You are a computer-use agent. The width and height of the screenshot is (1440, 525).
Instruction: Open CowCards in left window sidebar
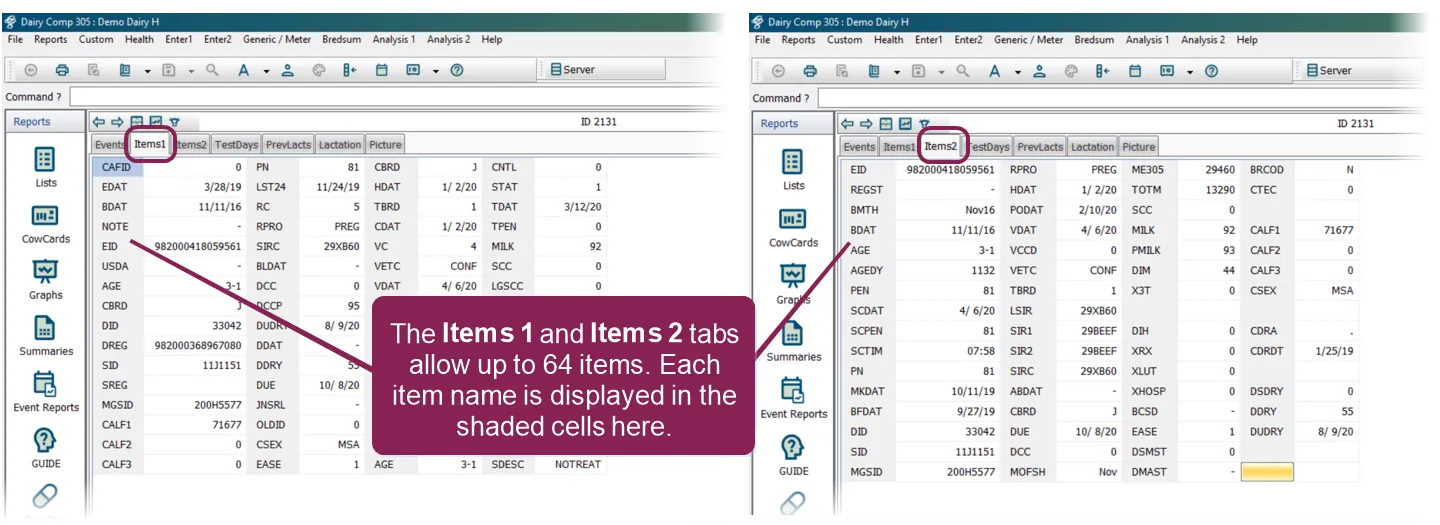click(46, 224)
